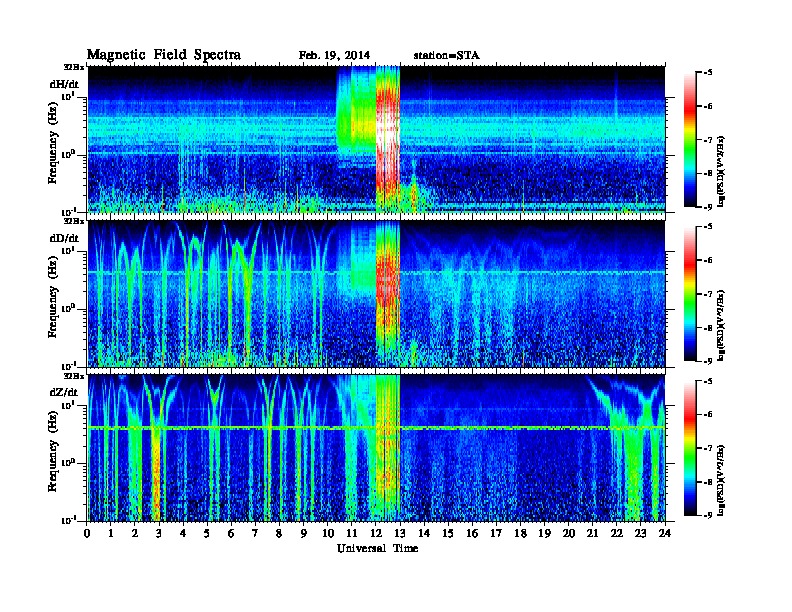Click hour 15 on the Universal Time axis

tap(448, 534)
